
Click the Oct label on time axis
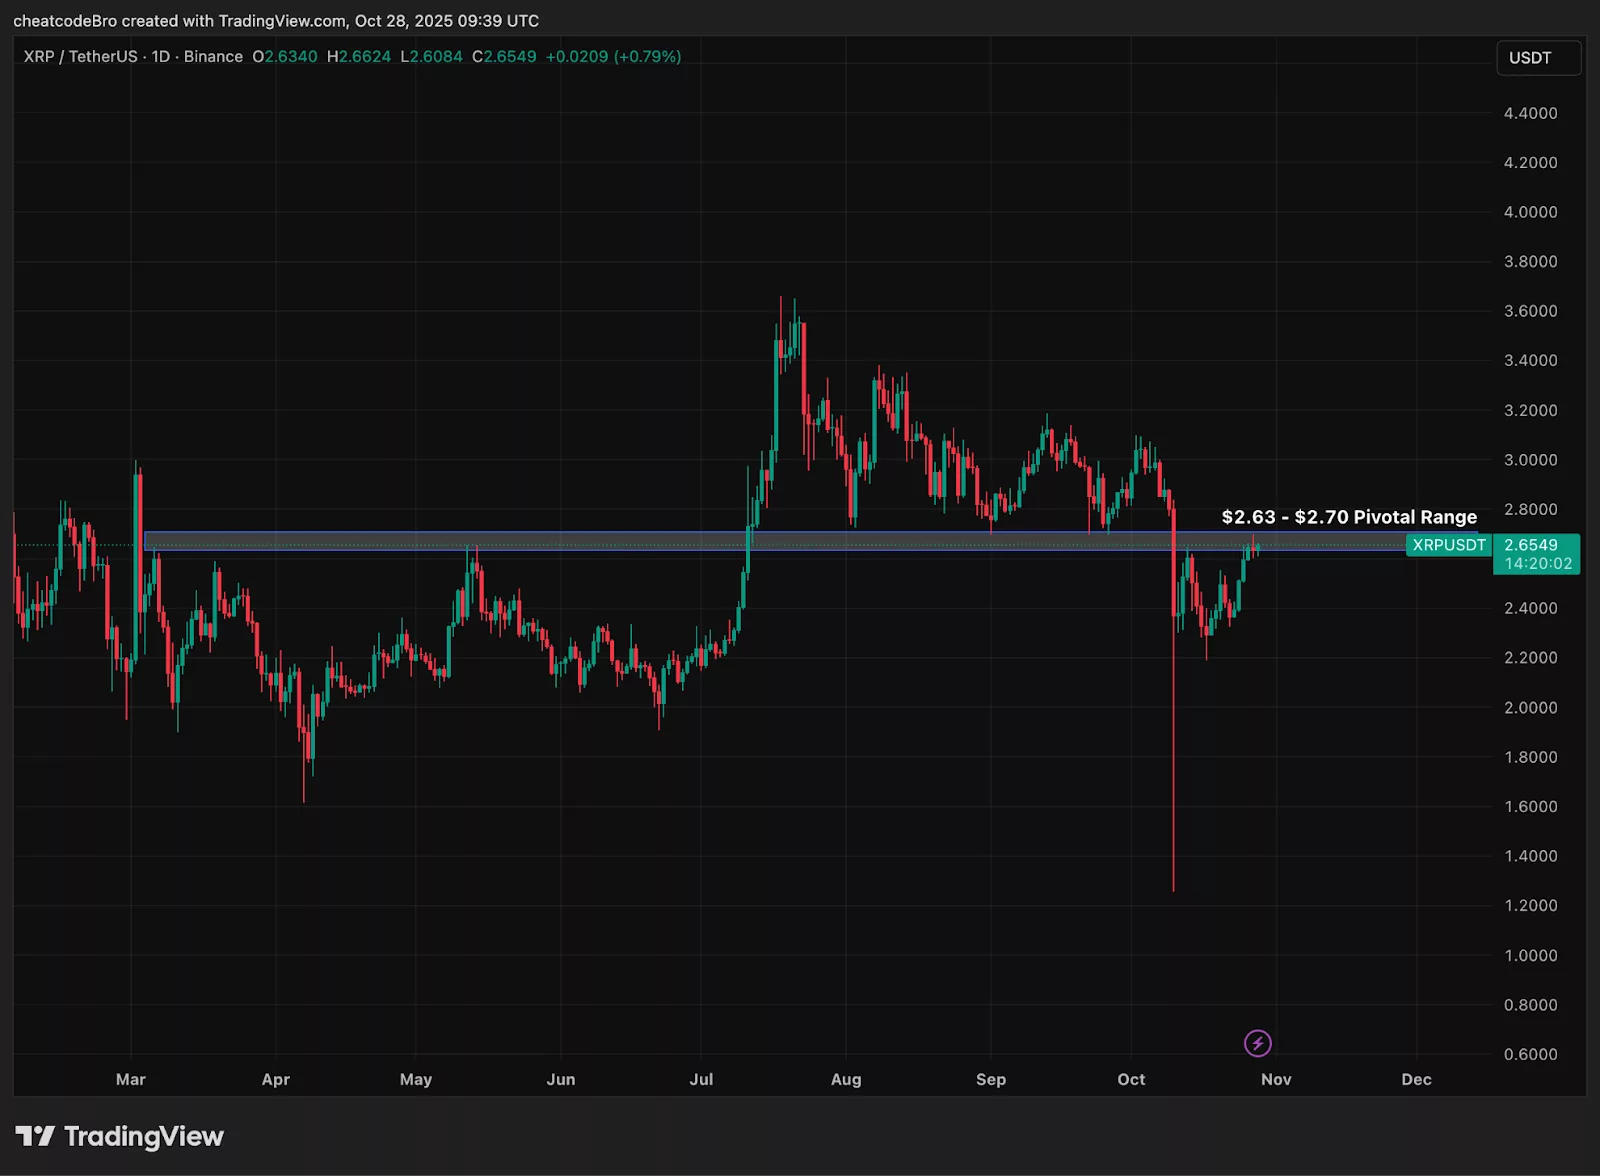click(1131, 1080)
